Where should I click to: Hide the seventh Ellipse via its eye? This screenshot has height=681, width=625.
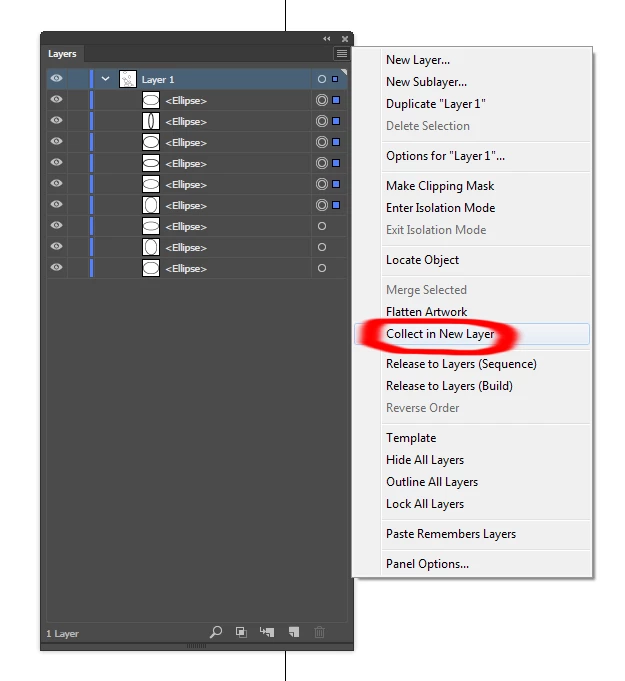tap(56, 225)
